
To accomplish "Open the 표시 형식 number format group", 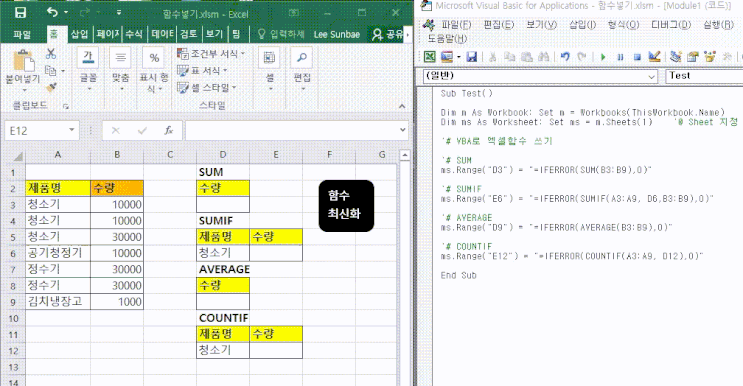I will (x=154, y=70).
